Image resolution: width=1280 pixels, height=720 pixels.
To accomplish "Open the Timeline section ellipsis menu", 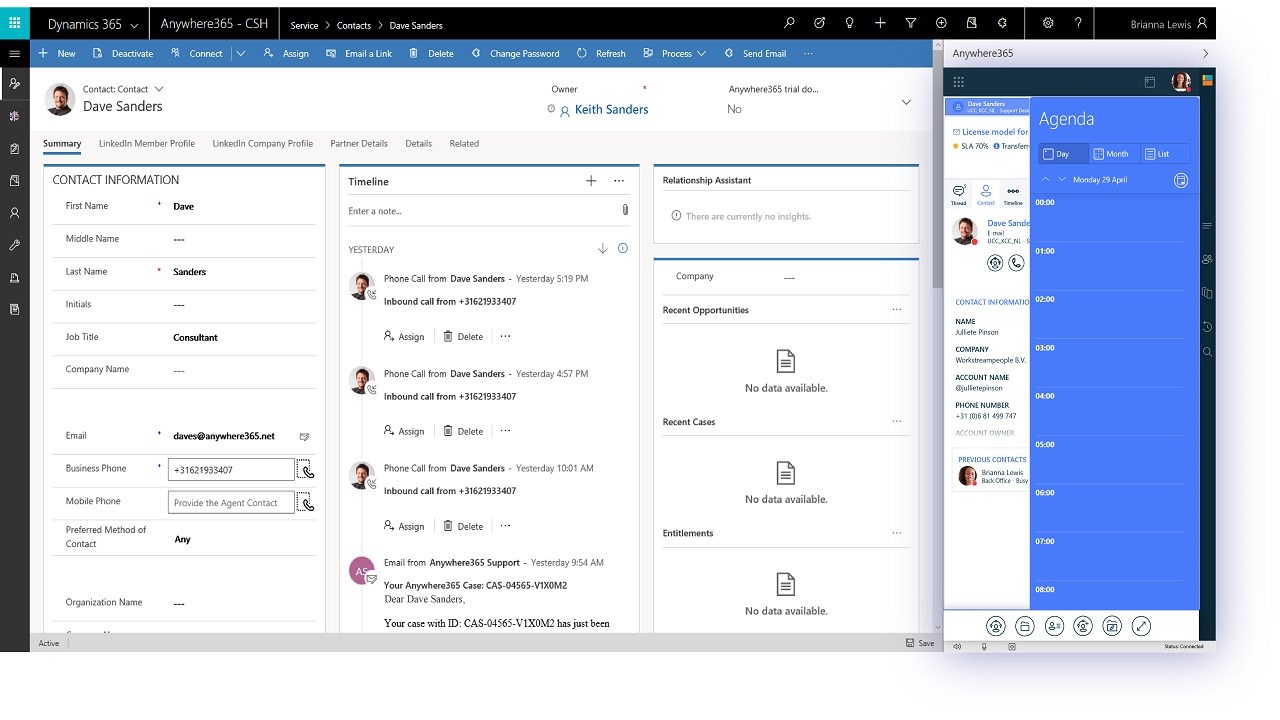I will pyautogui.click(x=619, y=181).
